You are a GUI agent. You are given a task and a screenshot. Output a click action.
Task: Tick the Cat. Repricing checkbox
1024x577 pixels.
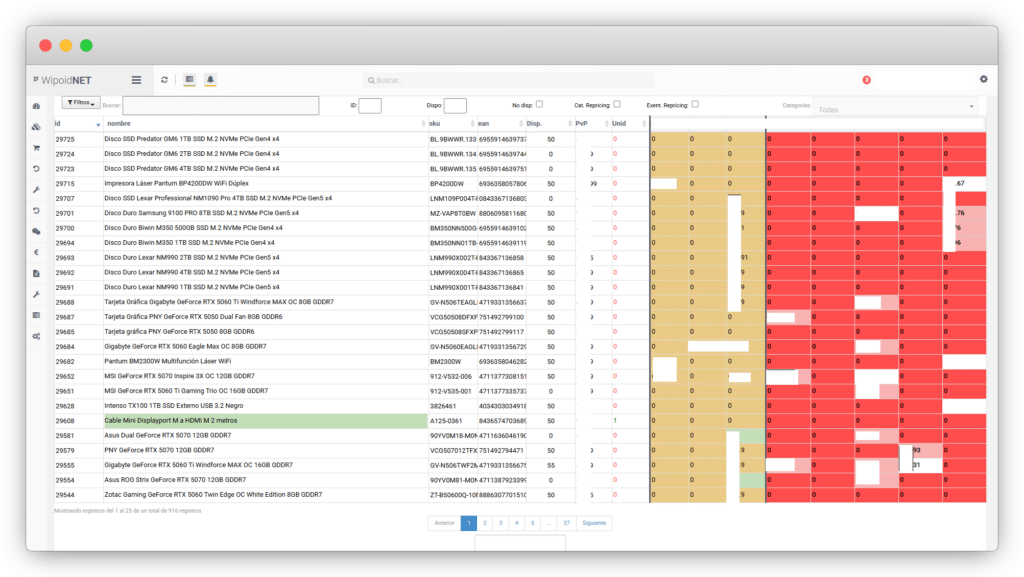point(617,104)
